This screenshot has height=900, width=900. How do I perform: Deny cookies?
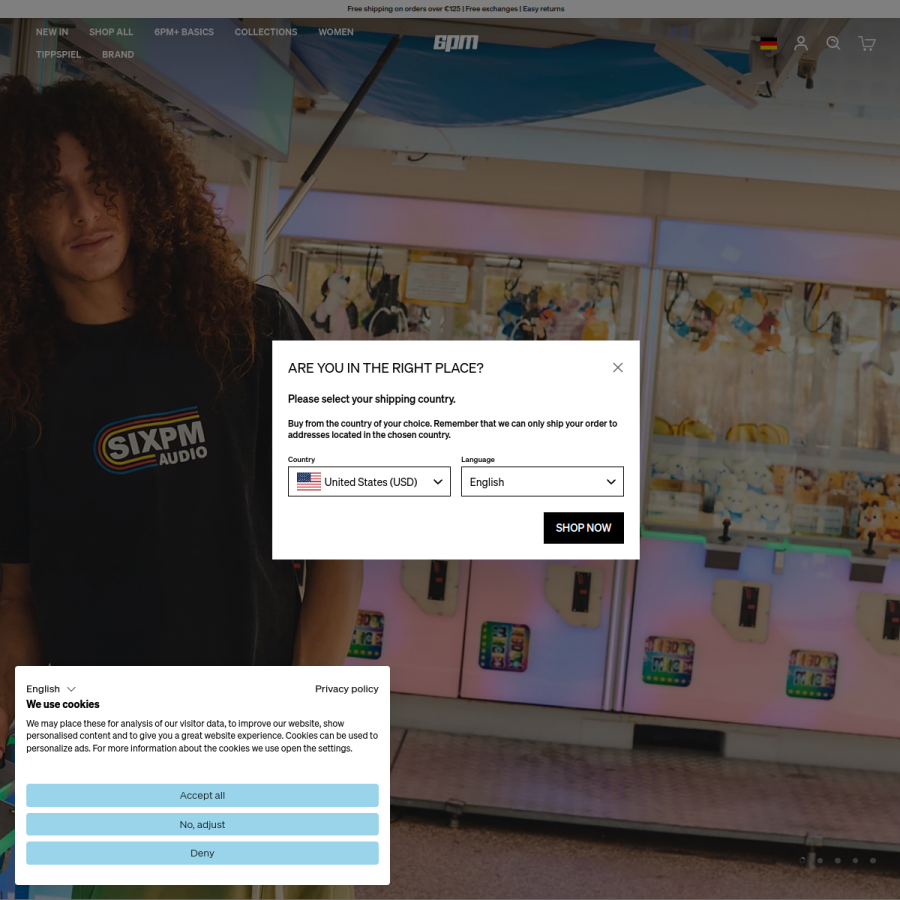(202, 853)
